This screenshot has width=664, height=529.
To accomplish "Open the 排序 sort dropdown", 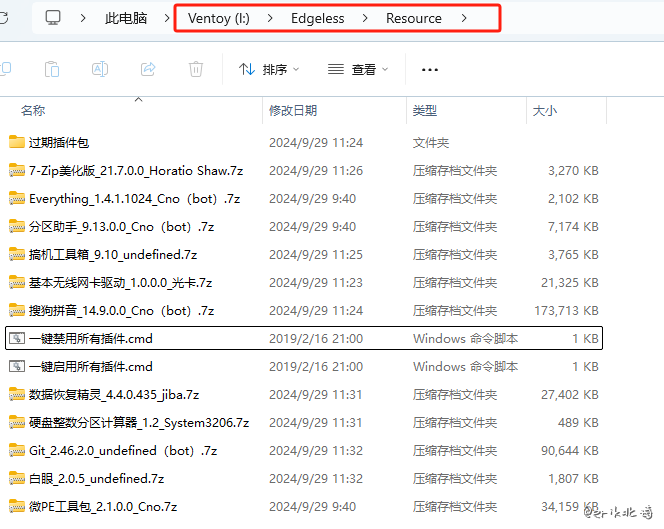I will tap(269, 70).
